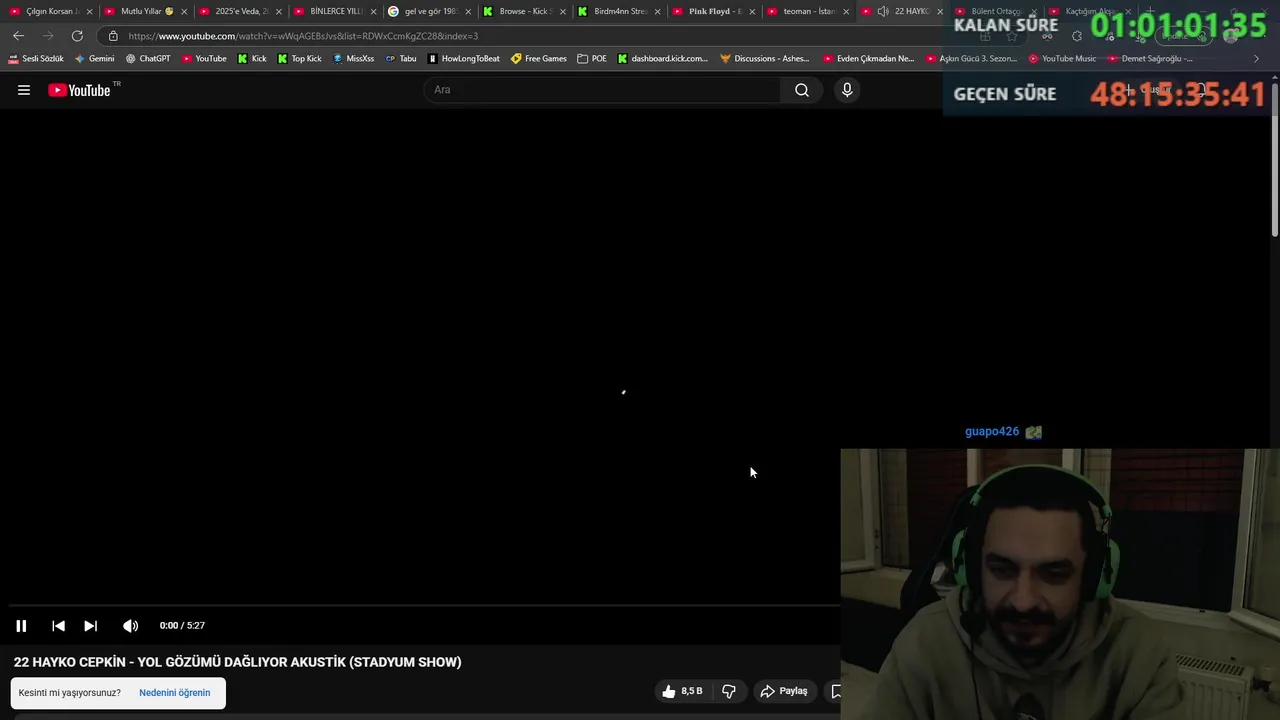Open 'Evden Çıkmadan Ne...' bookmark
This screenshot has width=1280, height=720.
868,59
